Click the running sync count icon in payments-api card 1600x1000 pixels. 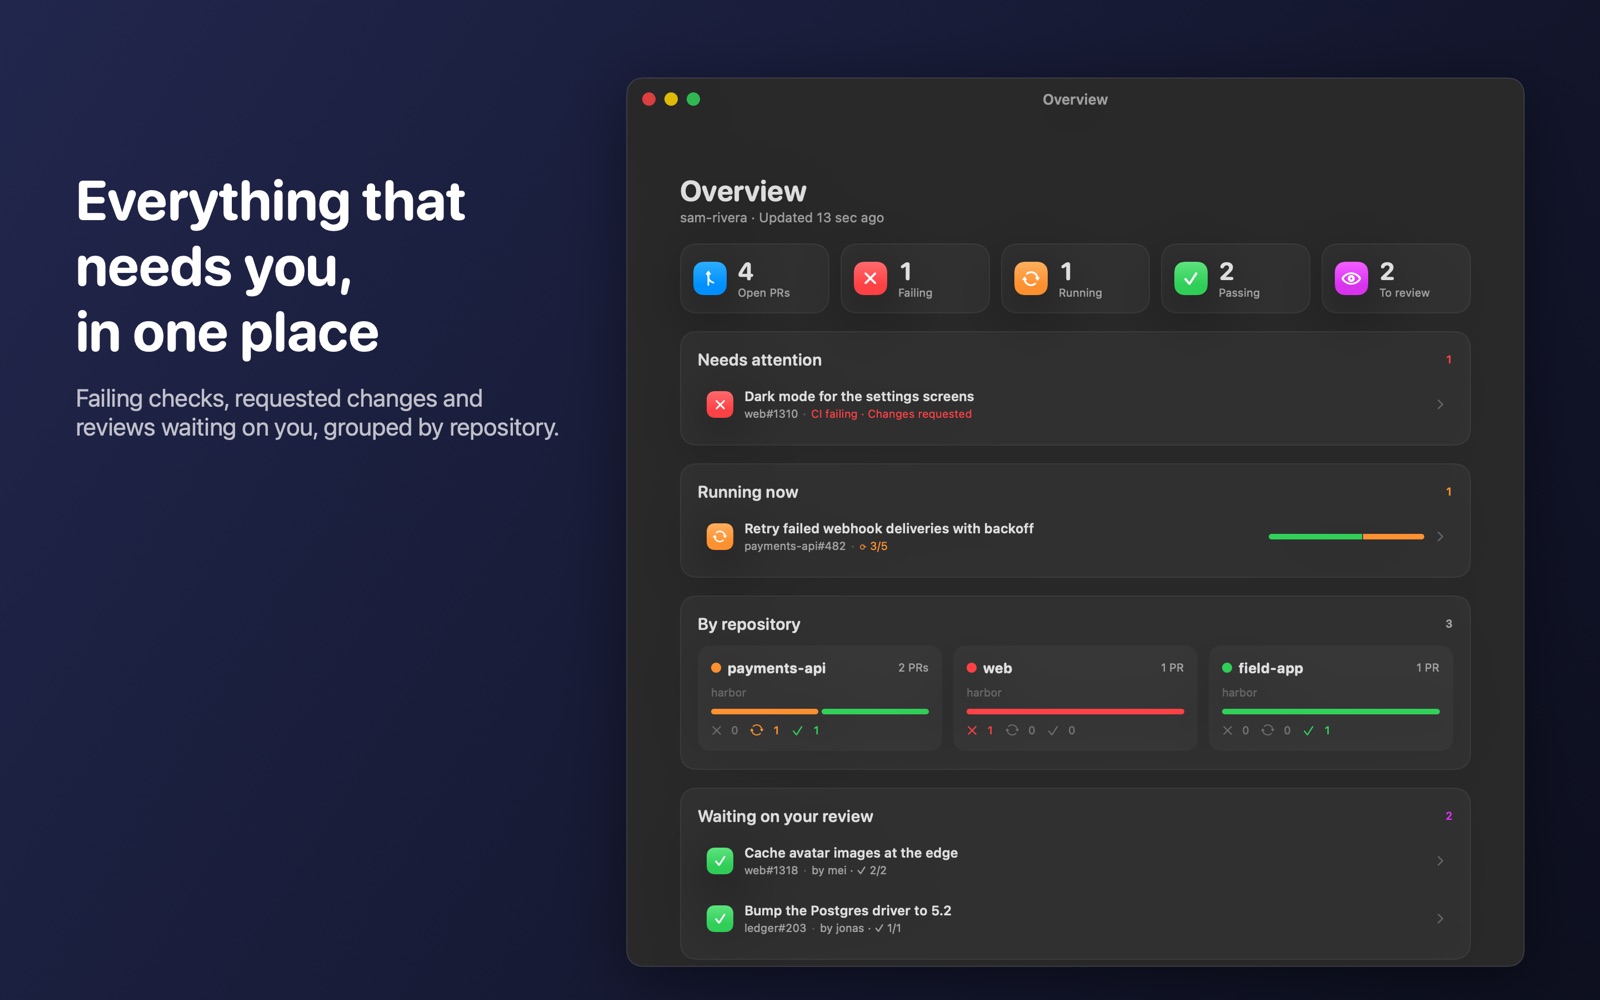pos(757,731)
